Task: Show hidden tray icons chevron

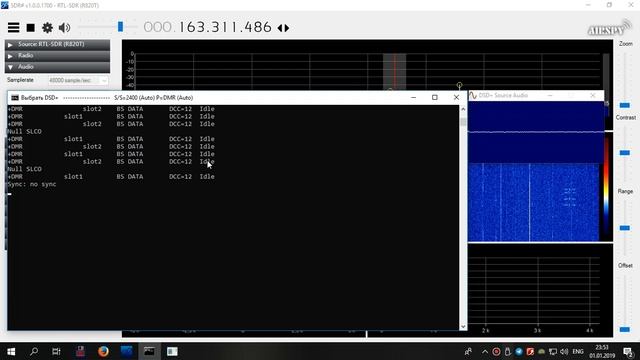Action: point(484,351)
